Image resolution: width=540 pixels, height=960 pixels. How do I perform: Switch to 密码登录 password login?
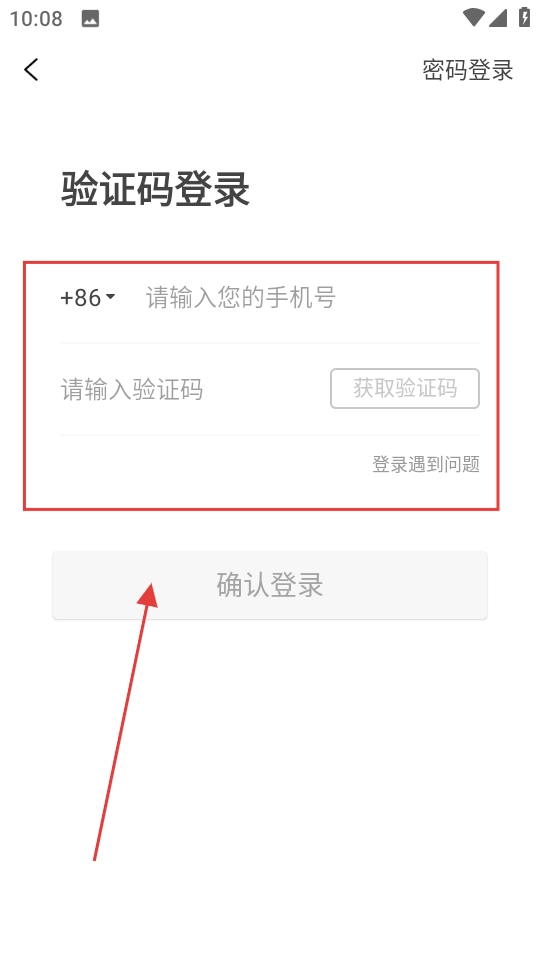[x=467, y=70]
